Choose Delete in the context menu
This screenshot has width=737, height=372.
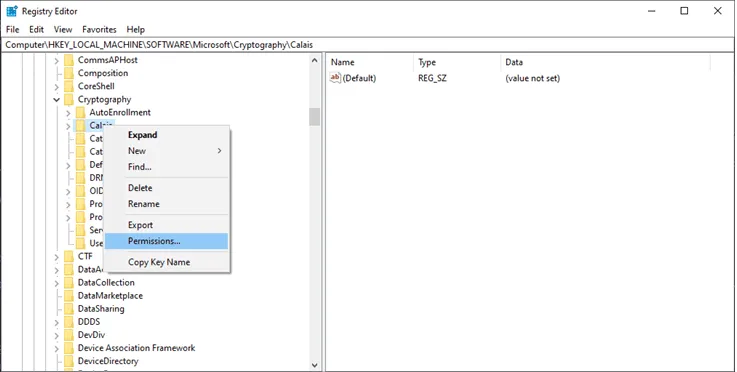(x=166, y=188)
